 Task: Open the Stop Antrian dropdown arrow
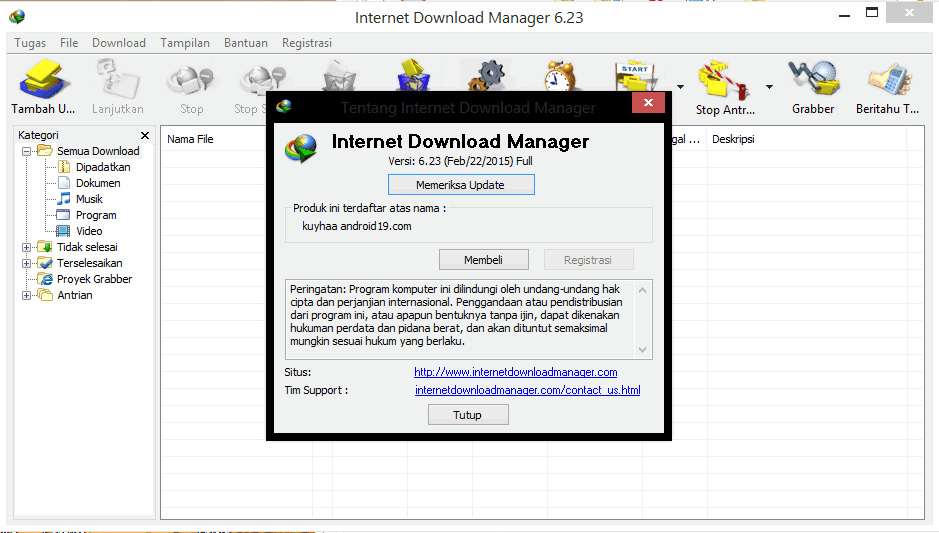(x=769, y=87)
